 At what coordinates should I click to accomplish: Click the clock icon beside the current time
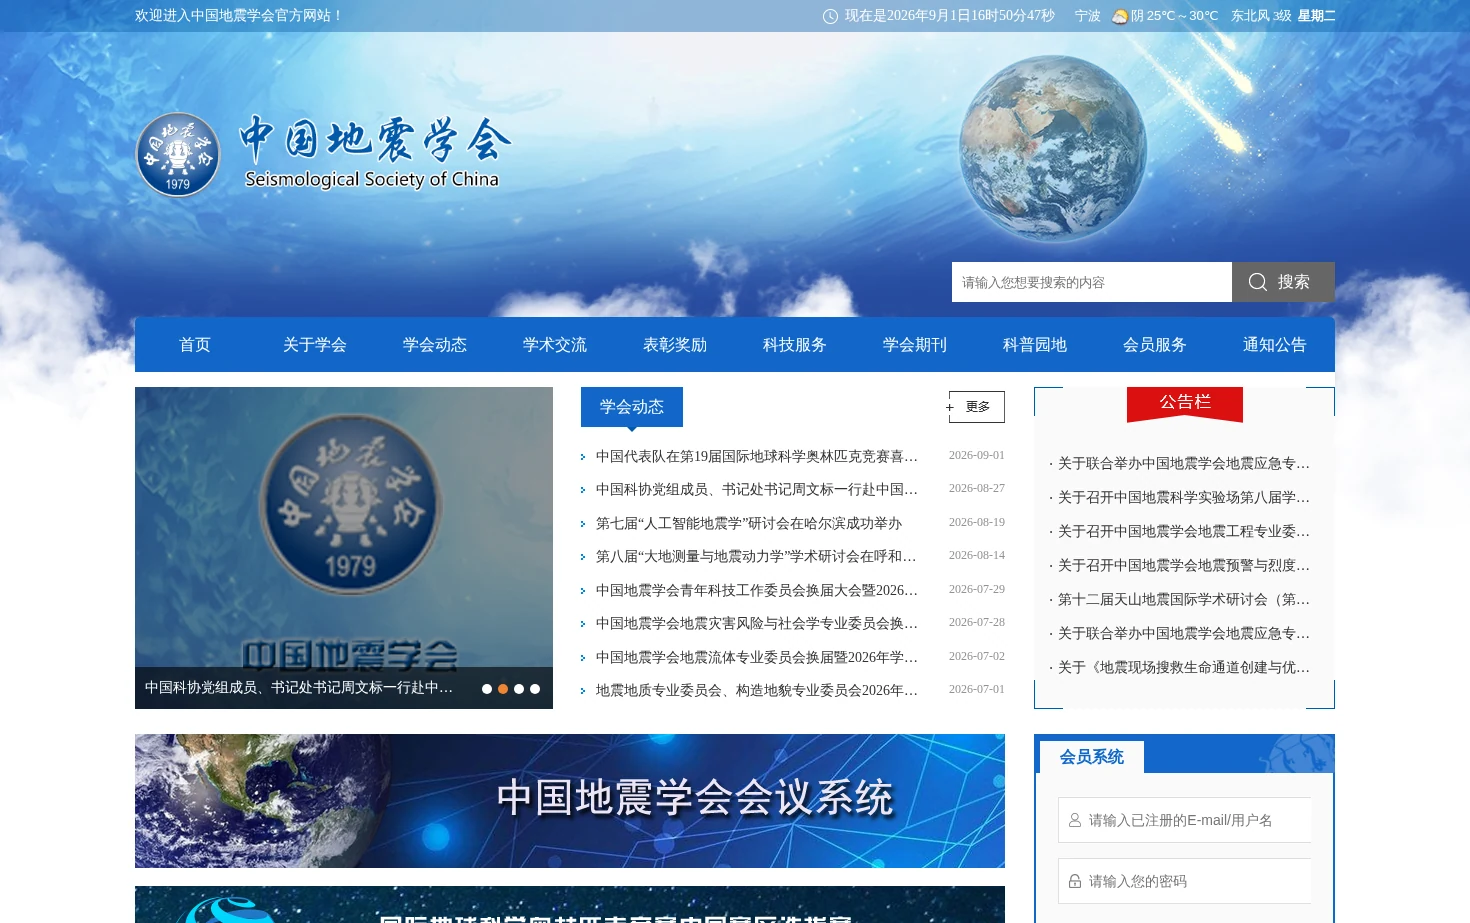[830, 16]
